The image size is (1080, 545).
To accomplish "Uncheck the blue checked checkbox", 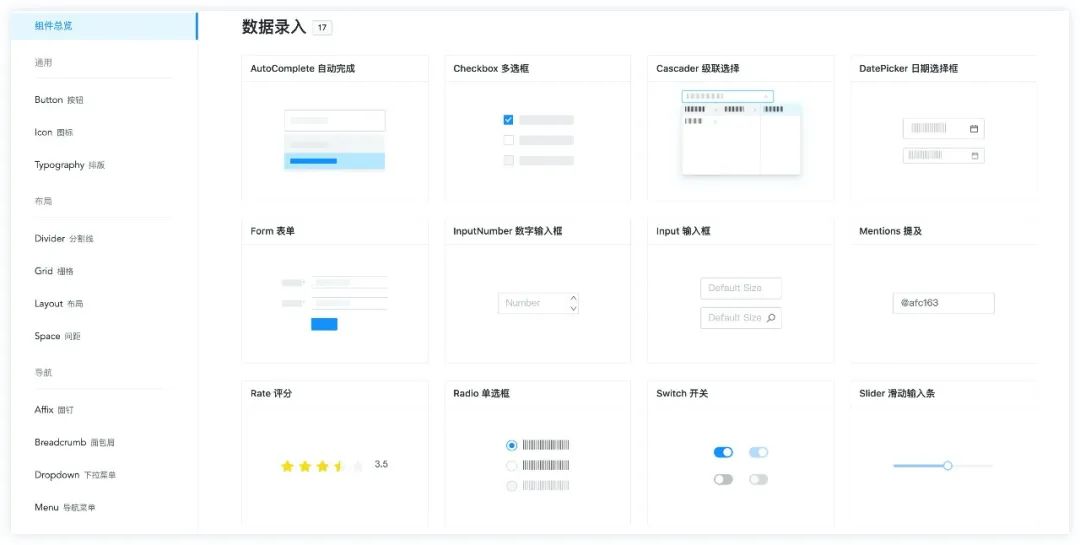I will pos(508,120).
